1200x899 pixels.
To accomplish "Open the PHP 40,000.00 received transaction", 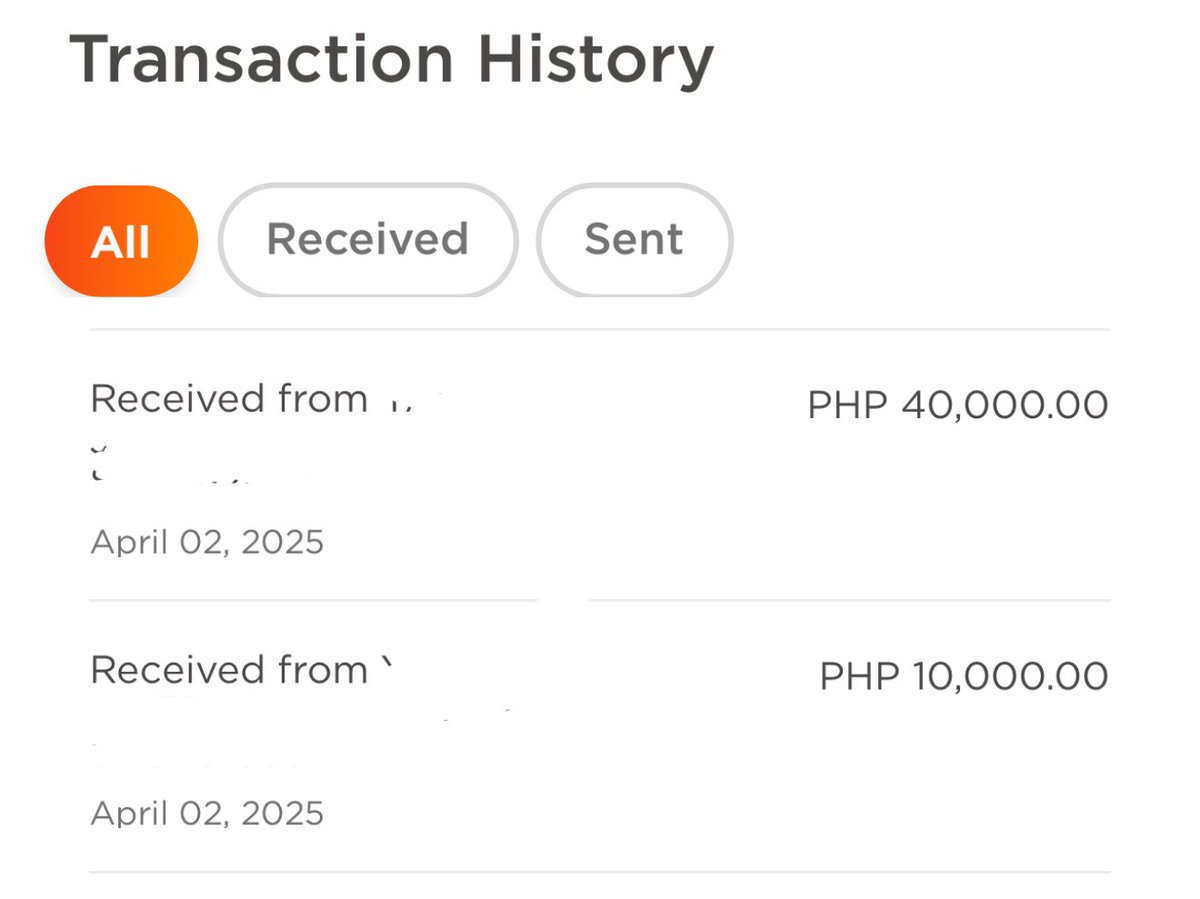I will coord(599,465).
